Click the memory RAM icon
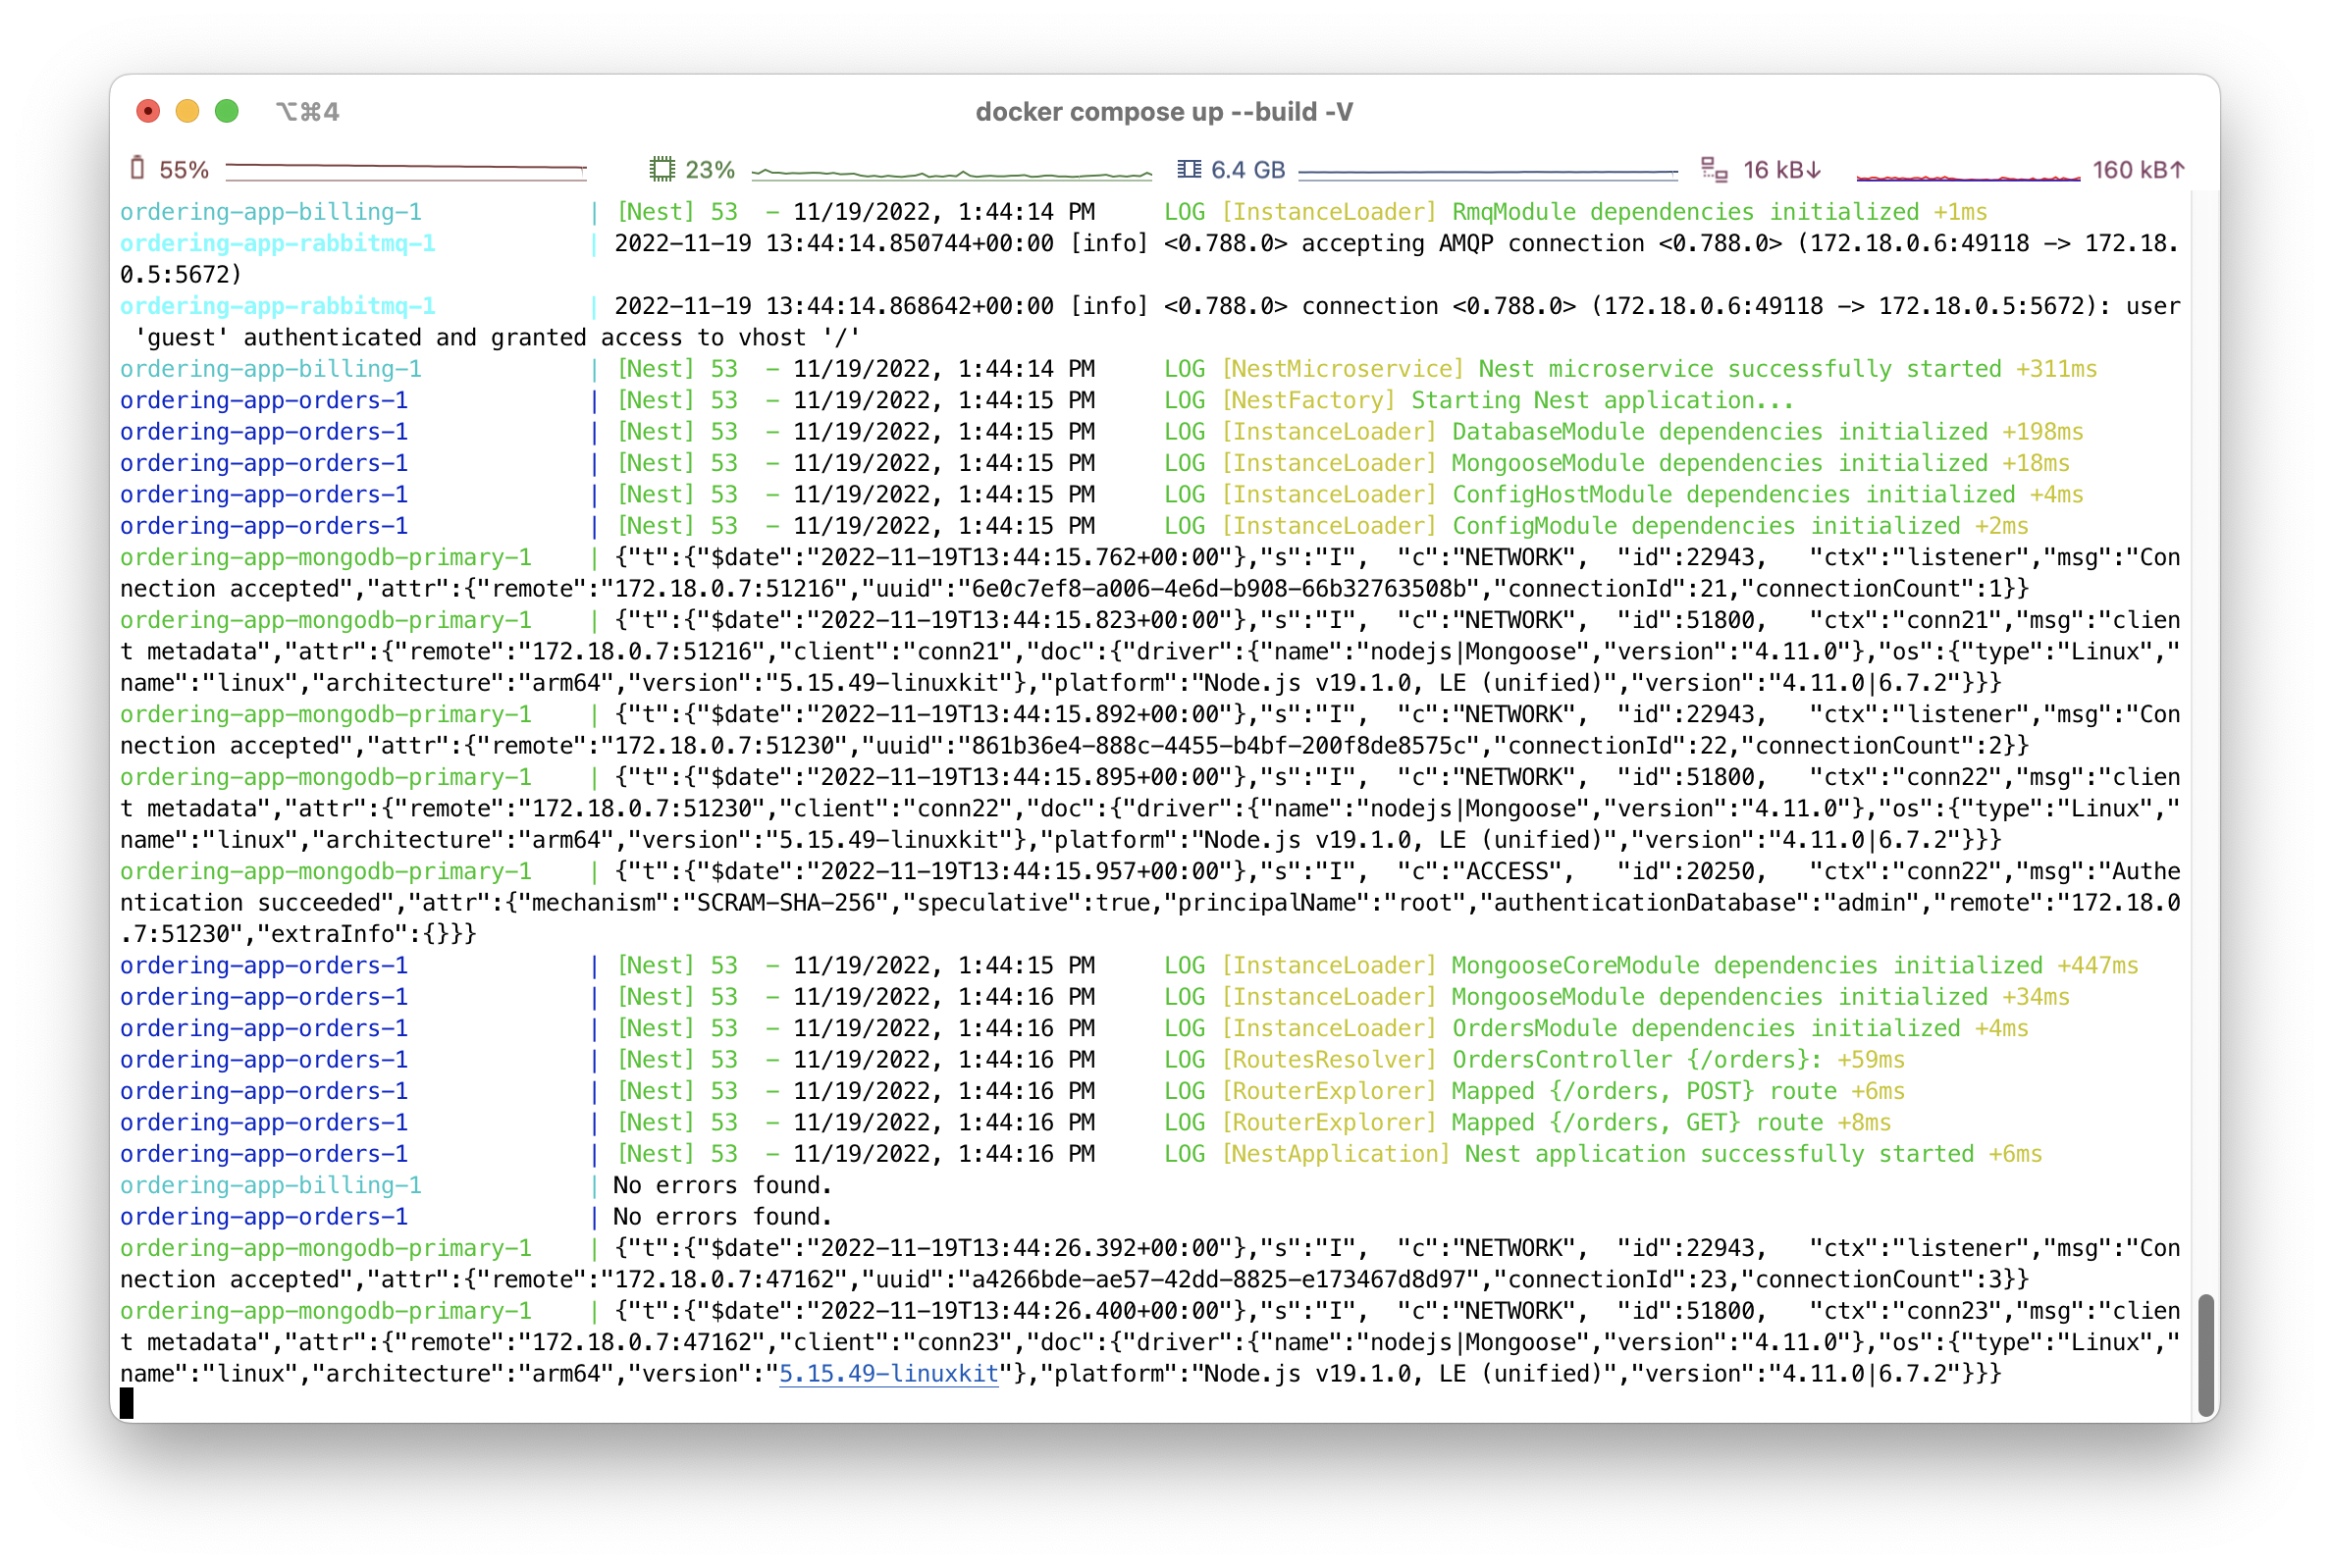The image size is (2330, 1568). tap(1188, 169)
